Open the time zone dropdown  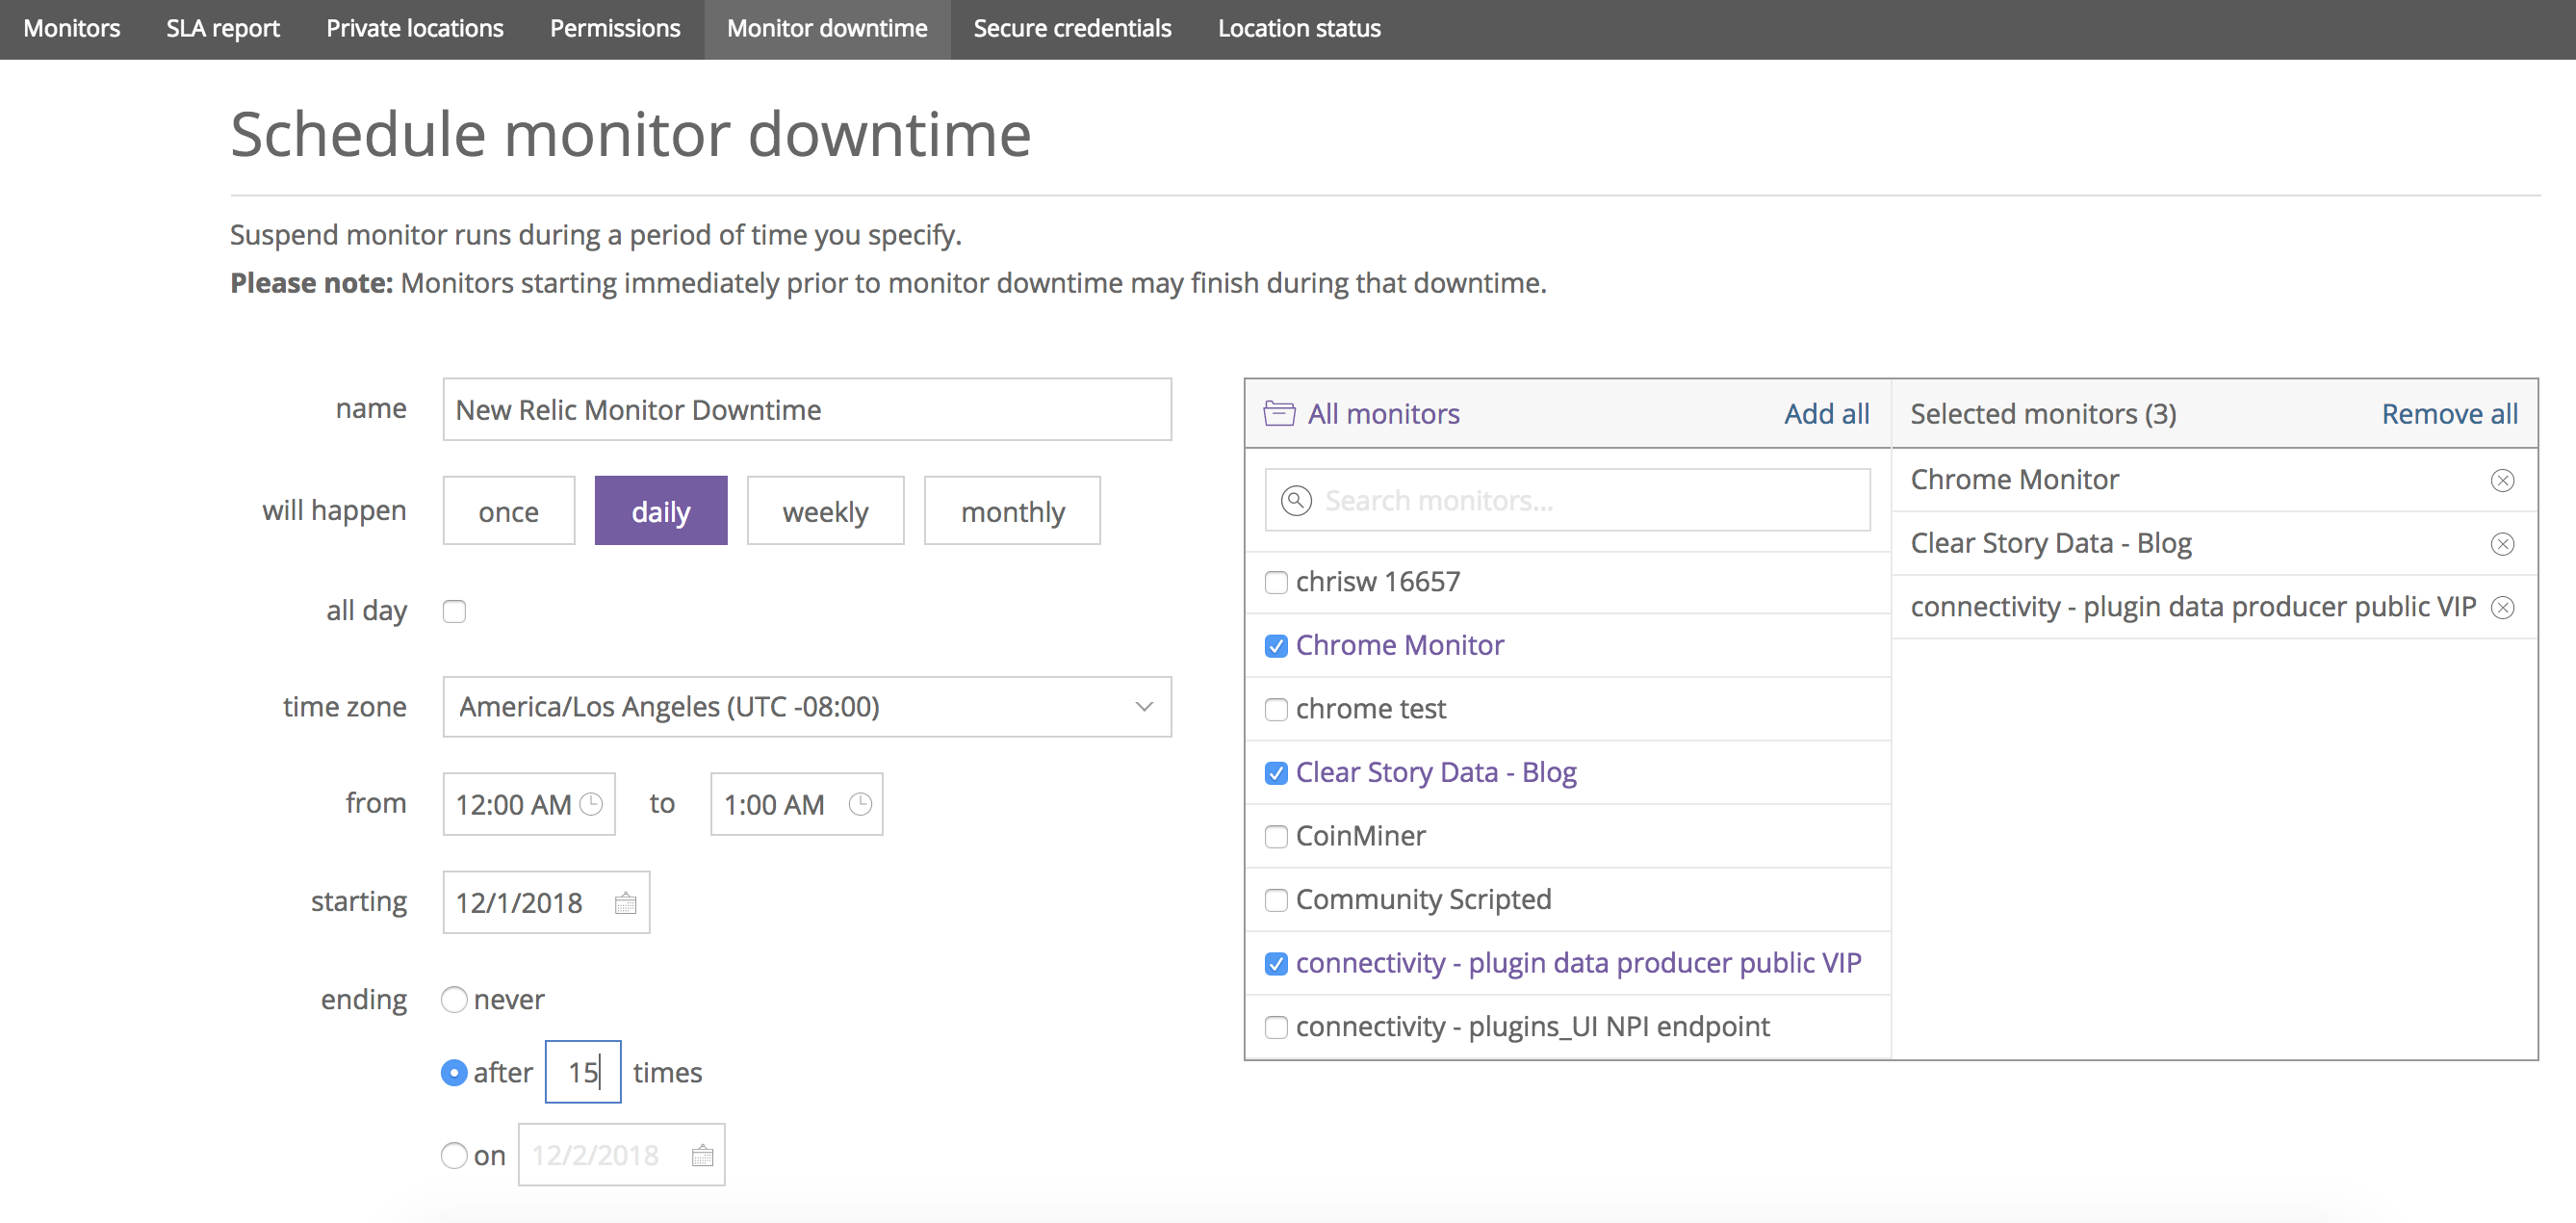click(807, 707)
